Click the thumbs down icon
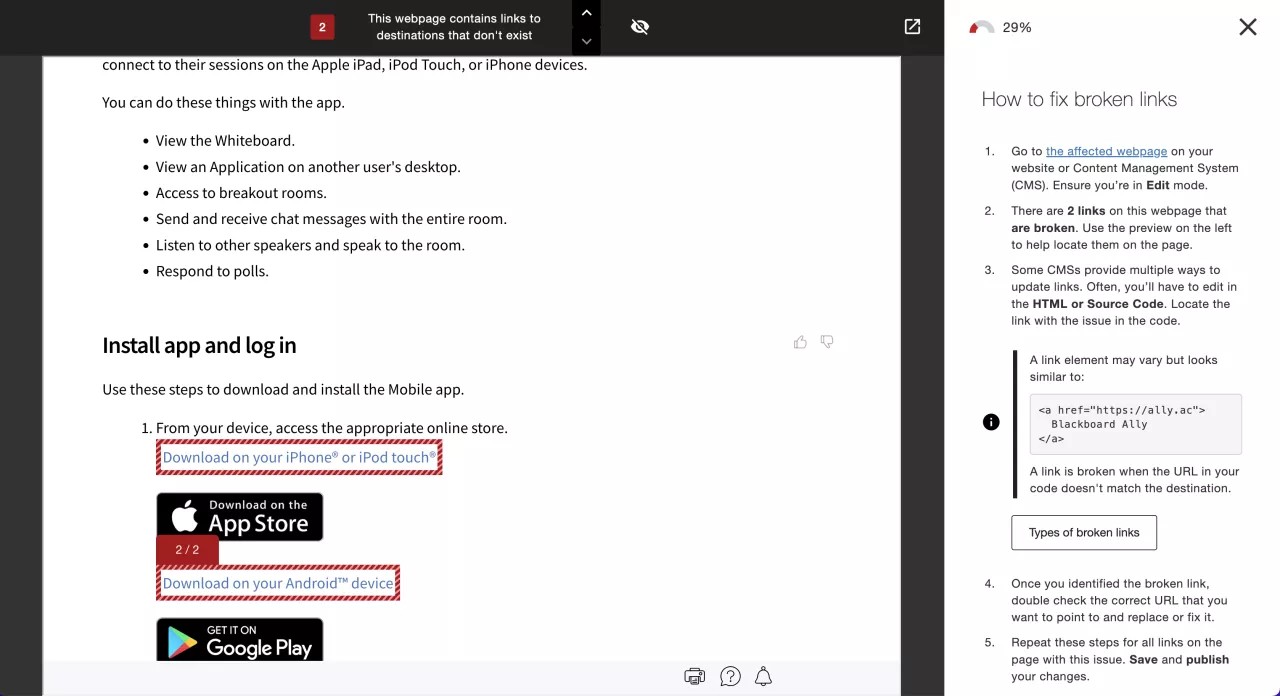The image size is (1280, 696). [x=827, y=342]
